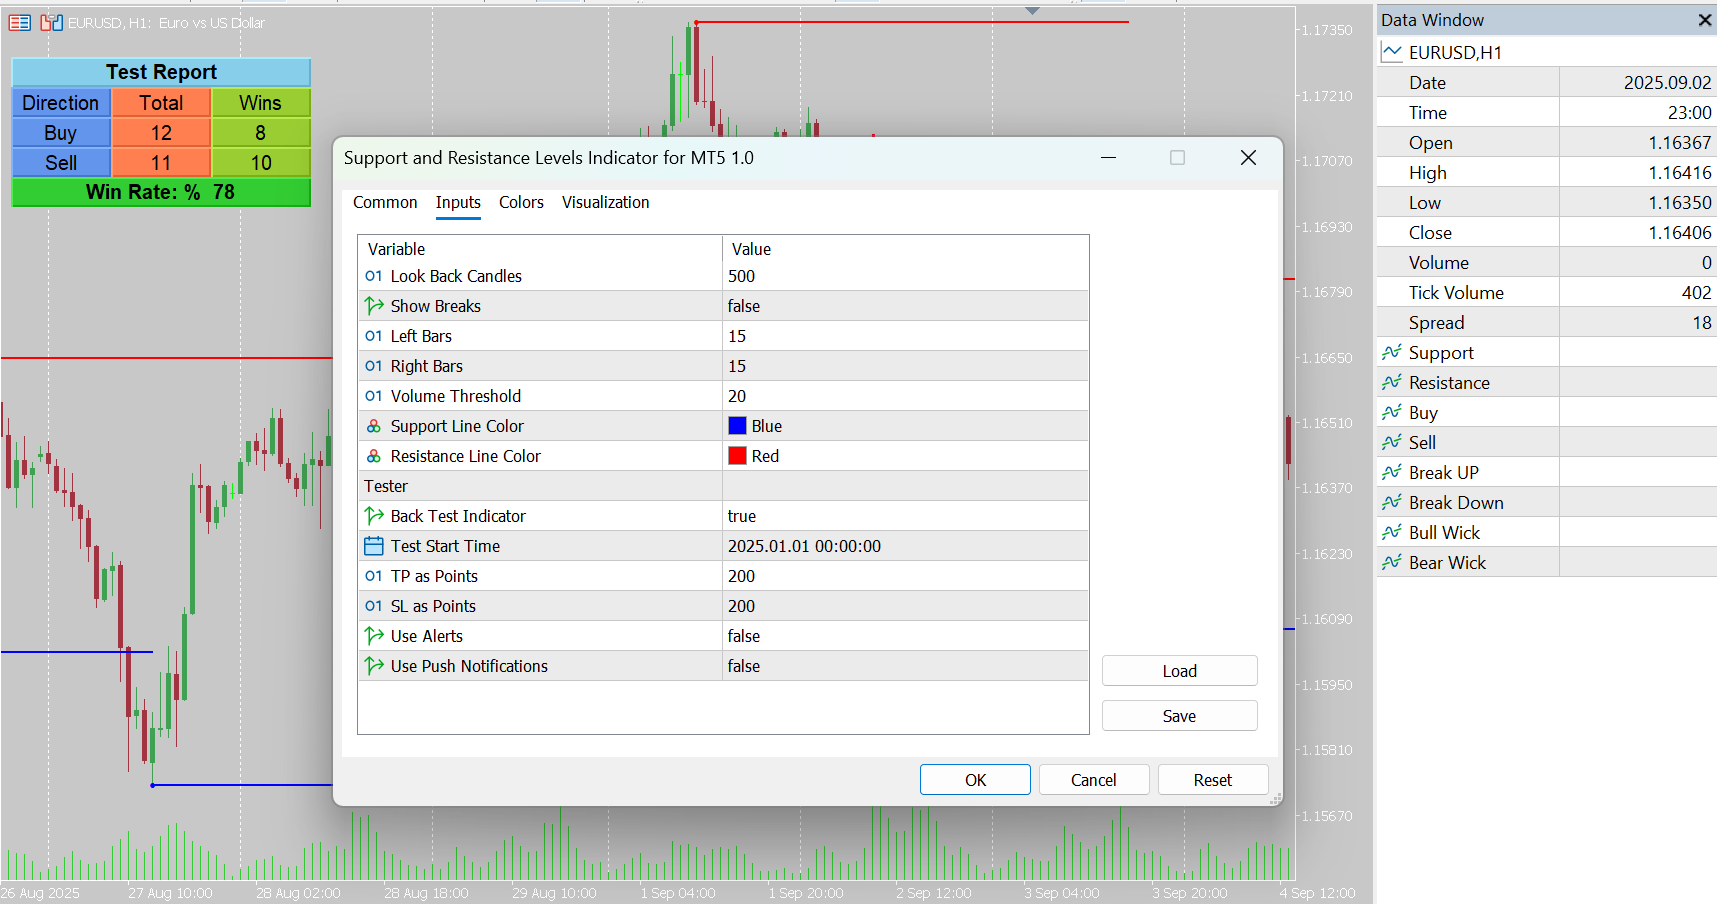Screen dimensions: 1717x904
Task: Edit the Left Bars value 15
Action: coord(905,336)
